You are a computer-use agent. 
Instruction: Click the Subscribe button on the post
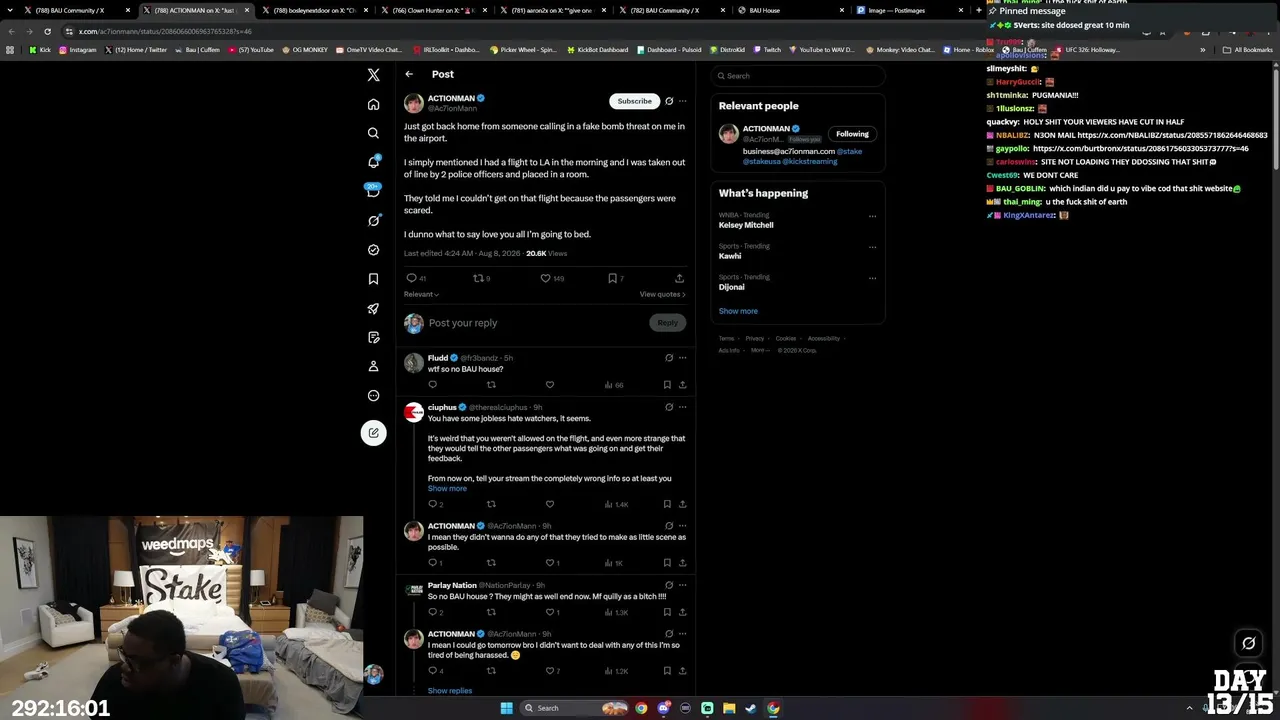pos(635,101)
